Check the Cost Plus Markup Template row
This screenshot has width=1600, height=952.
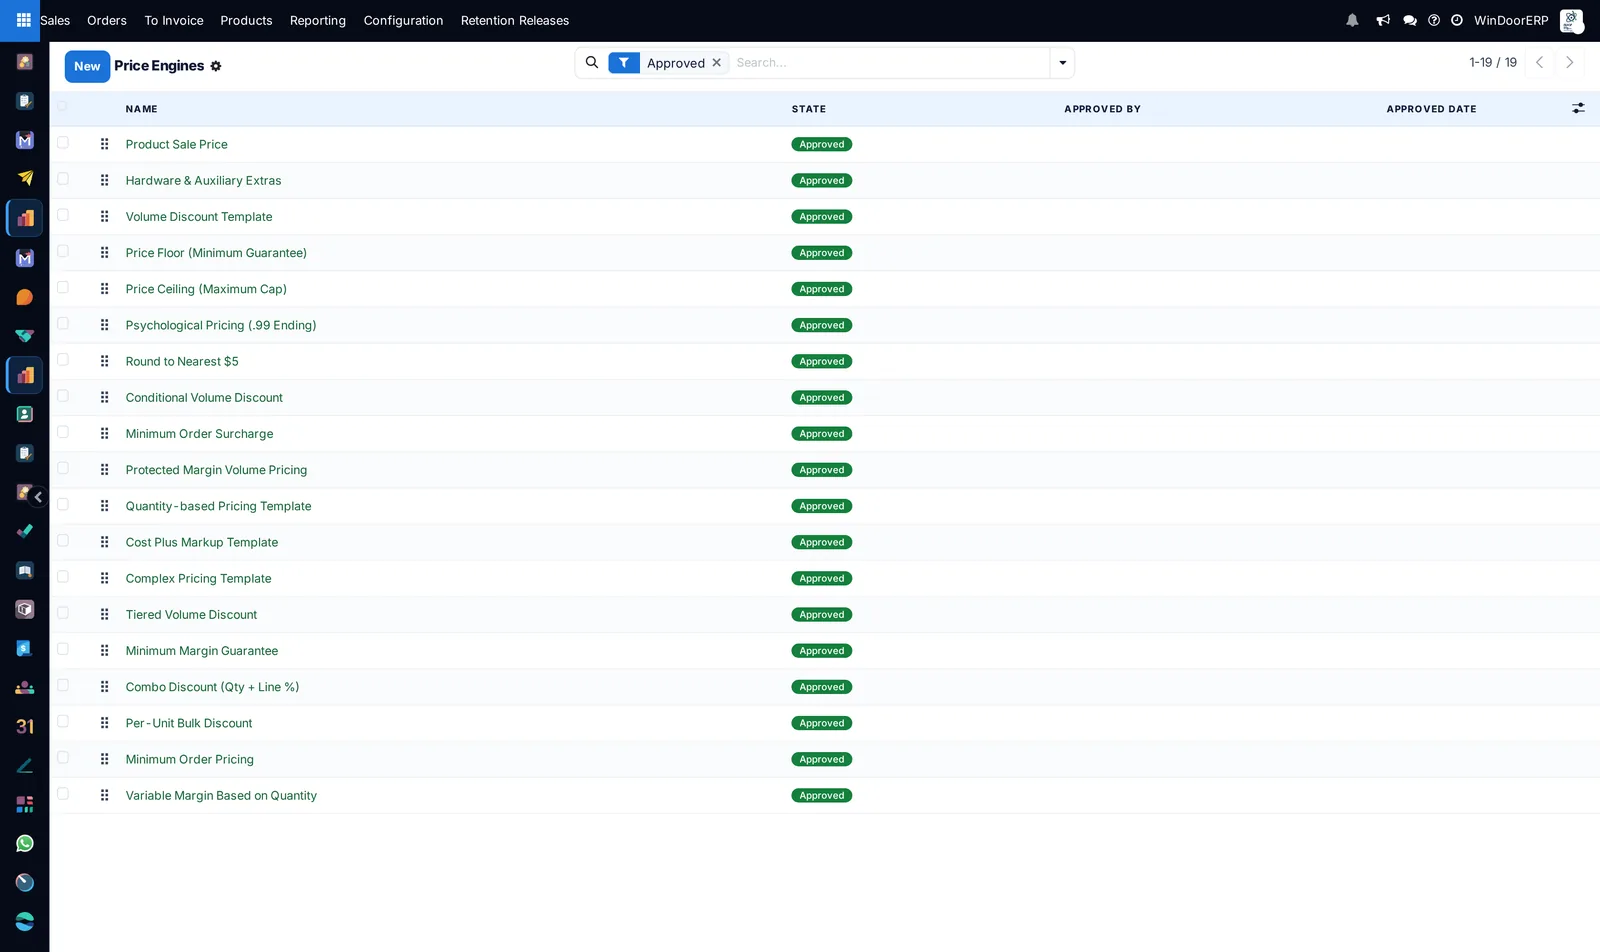[x=63, y=541]
